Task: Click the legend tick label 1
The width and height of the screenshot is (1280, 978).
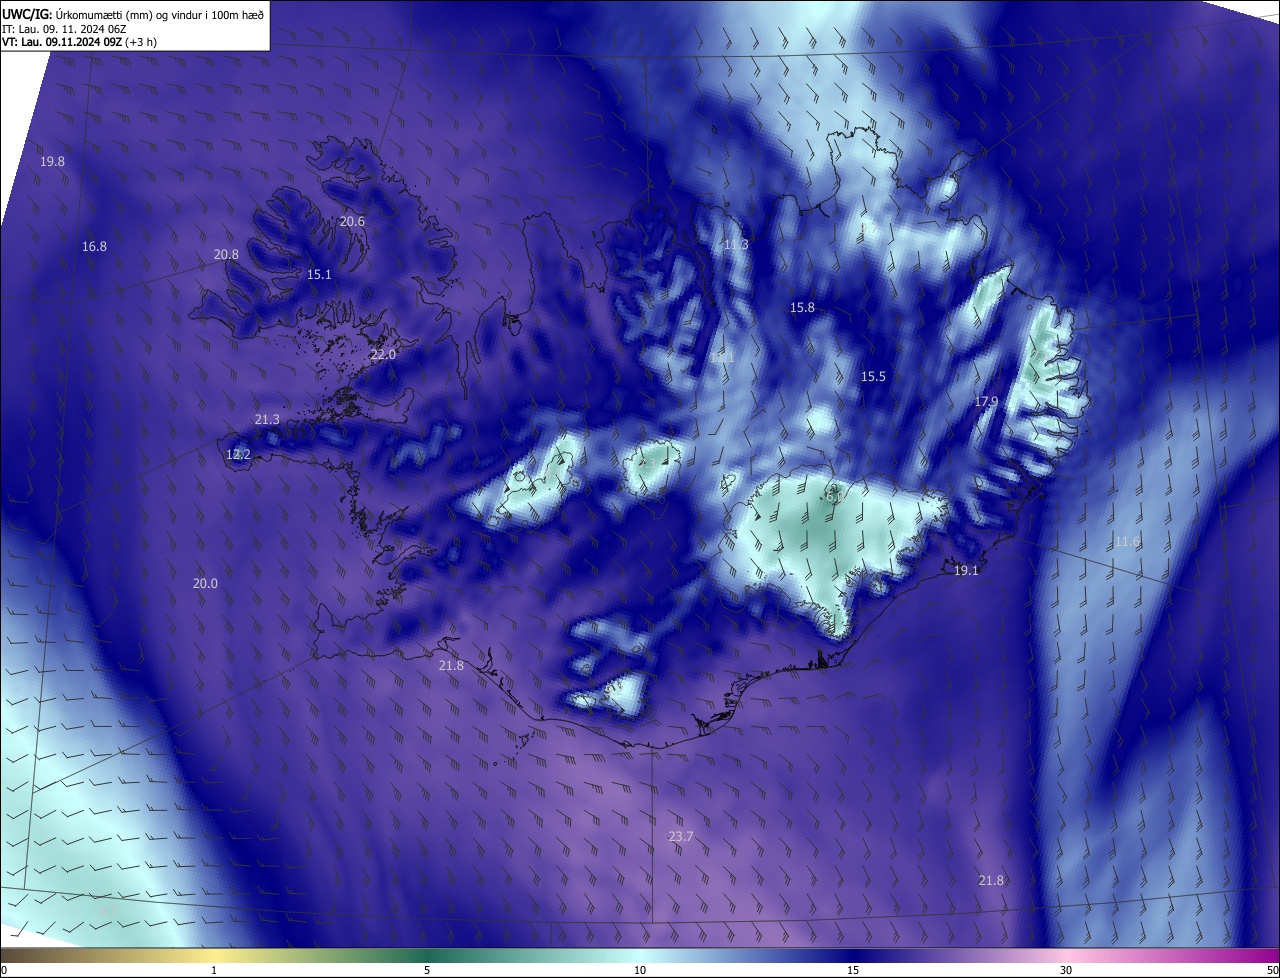Action: click(x=214, y=970)
